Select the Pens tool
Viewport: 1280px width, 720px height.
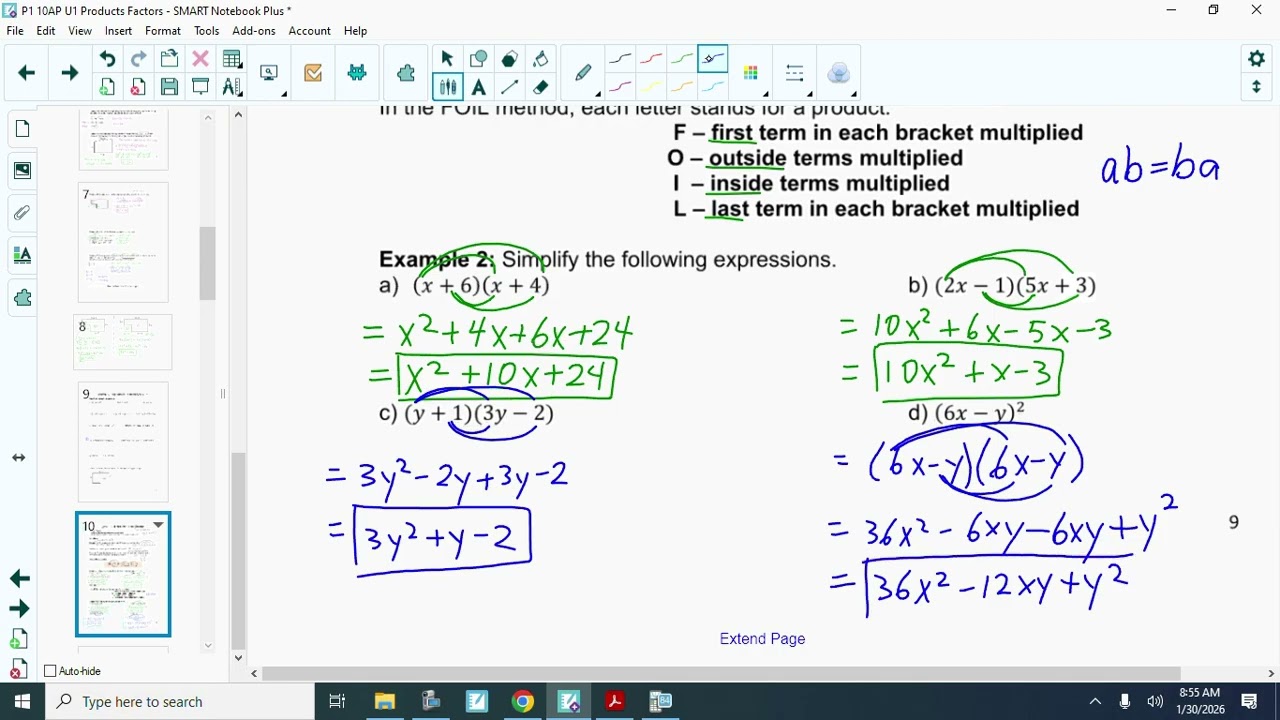[447, 87]
